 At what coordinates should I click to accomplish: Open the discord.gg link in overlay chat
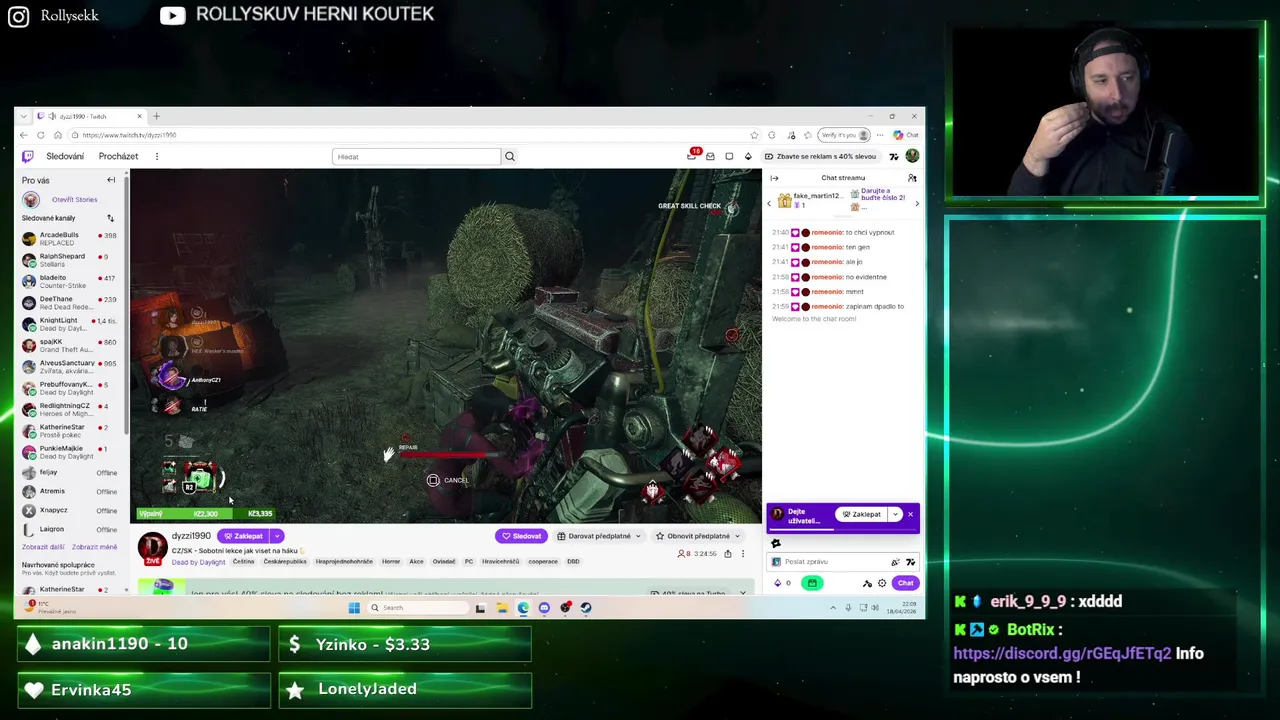tap(1062, 653)
